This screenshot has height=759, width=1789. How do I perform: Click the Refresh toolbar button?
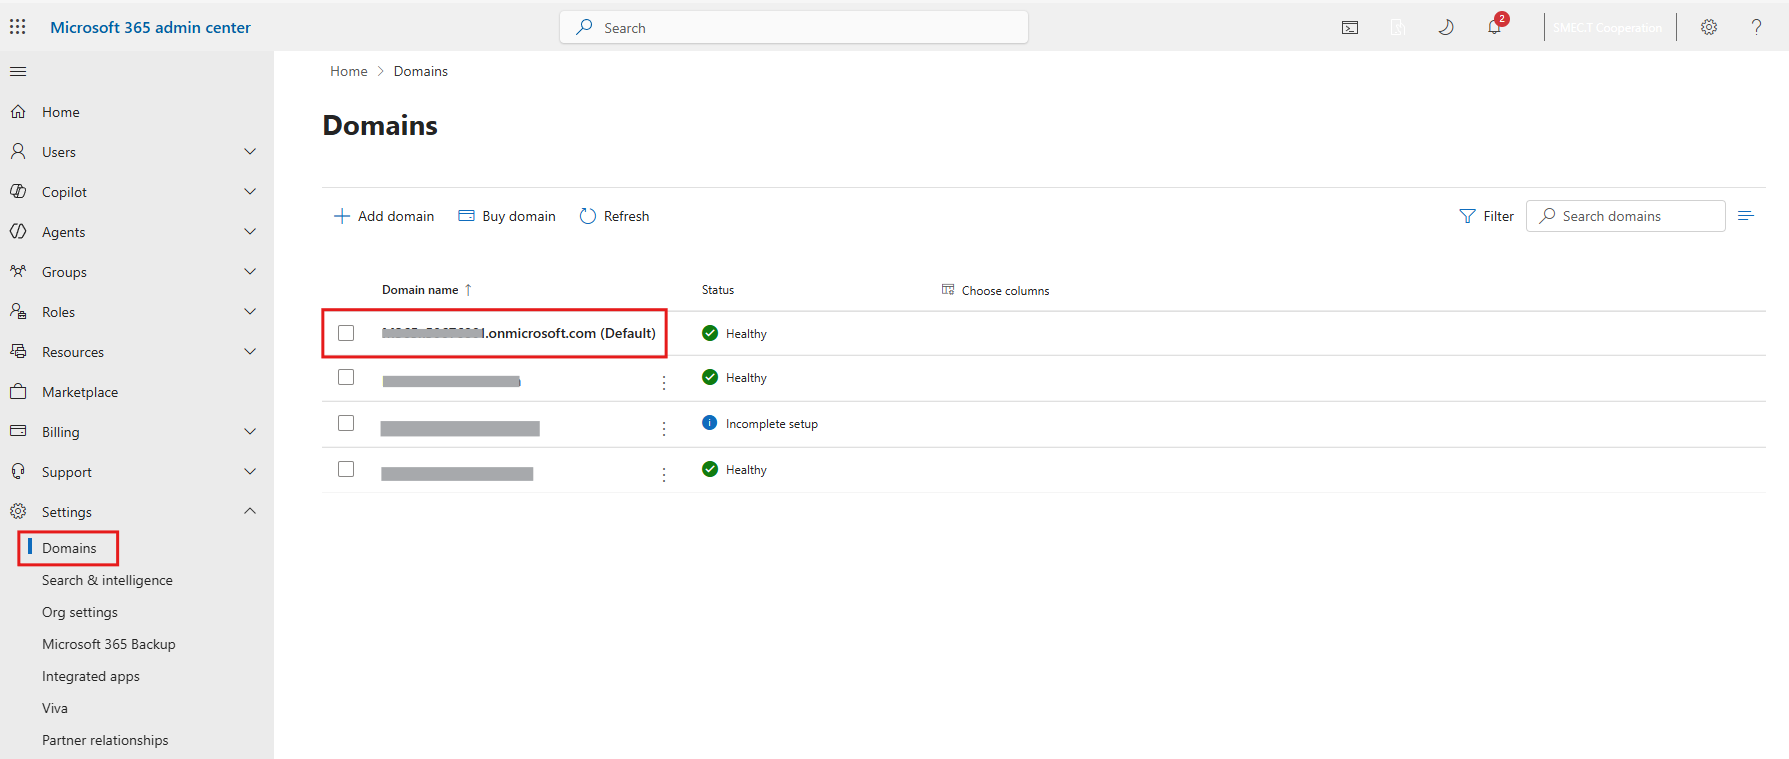pos(614,216)
